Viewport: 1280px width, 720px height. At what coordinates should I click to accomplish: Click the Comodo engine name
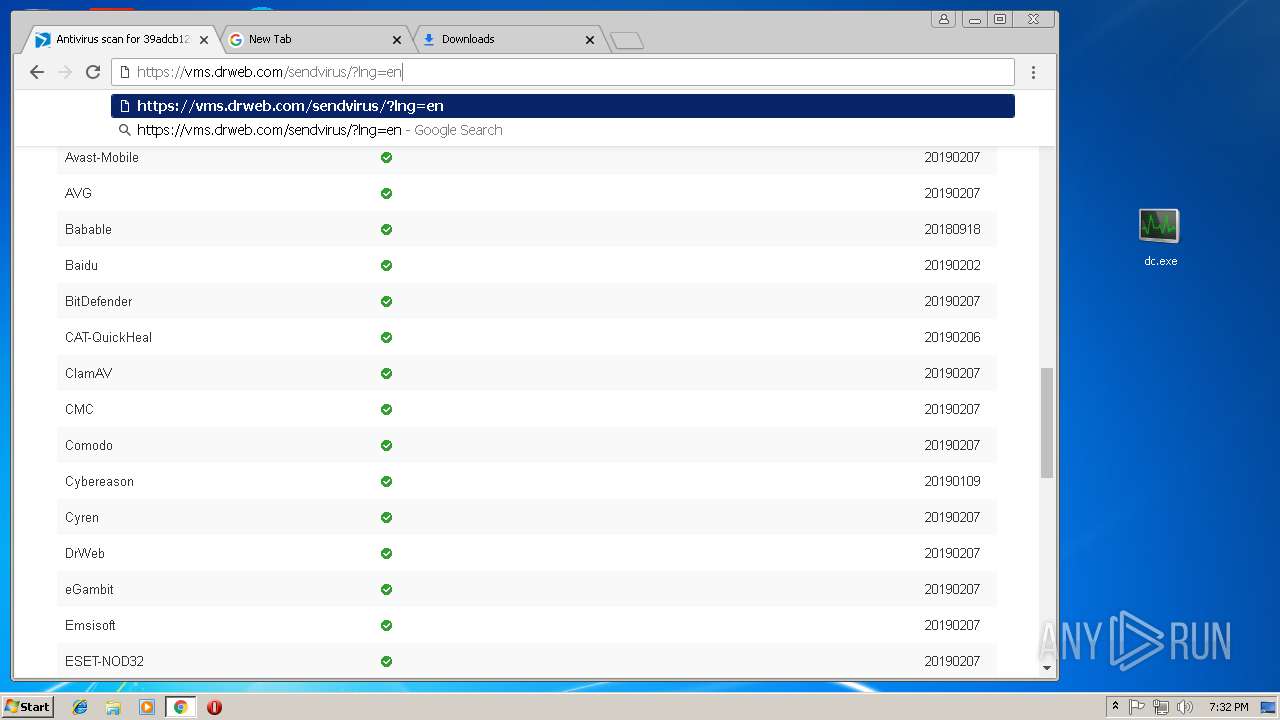89,445
